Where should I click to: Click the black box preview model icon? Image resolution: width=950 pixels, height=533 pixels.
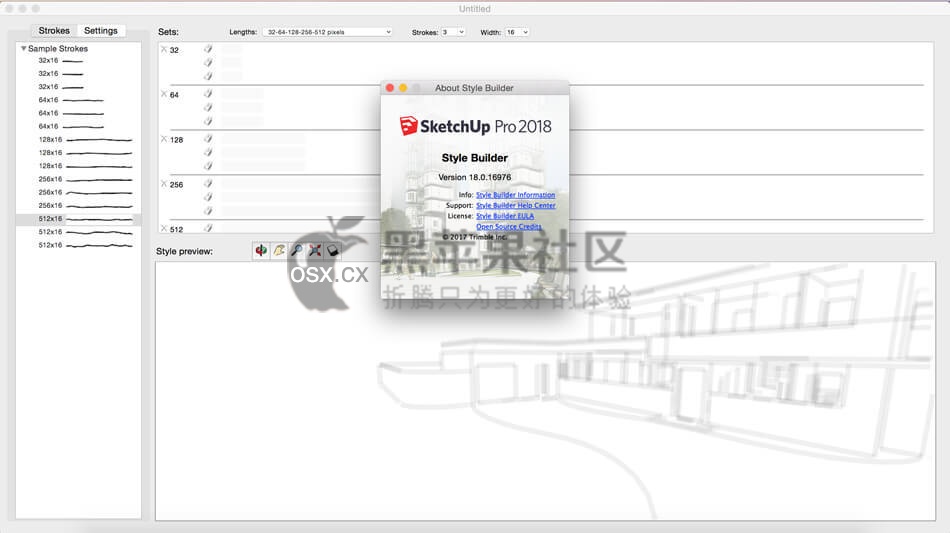(333, 250)
